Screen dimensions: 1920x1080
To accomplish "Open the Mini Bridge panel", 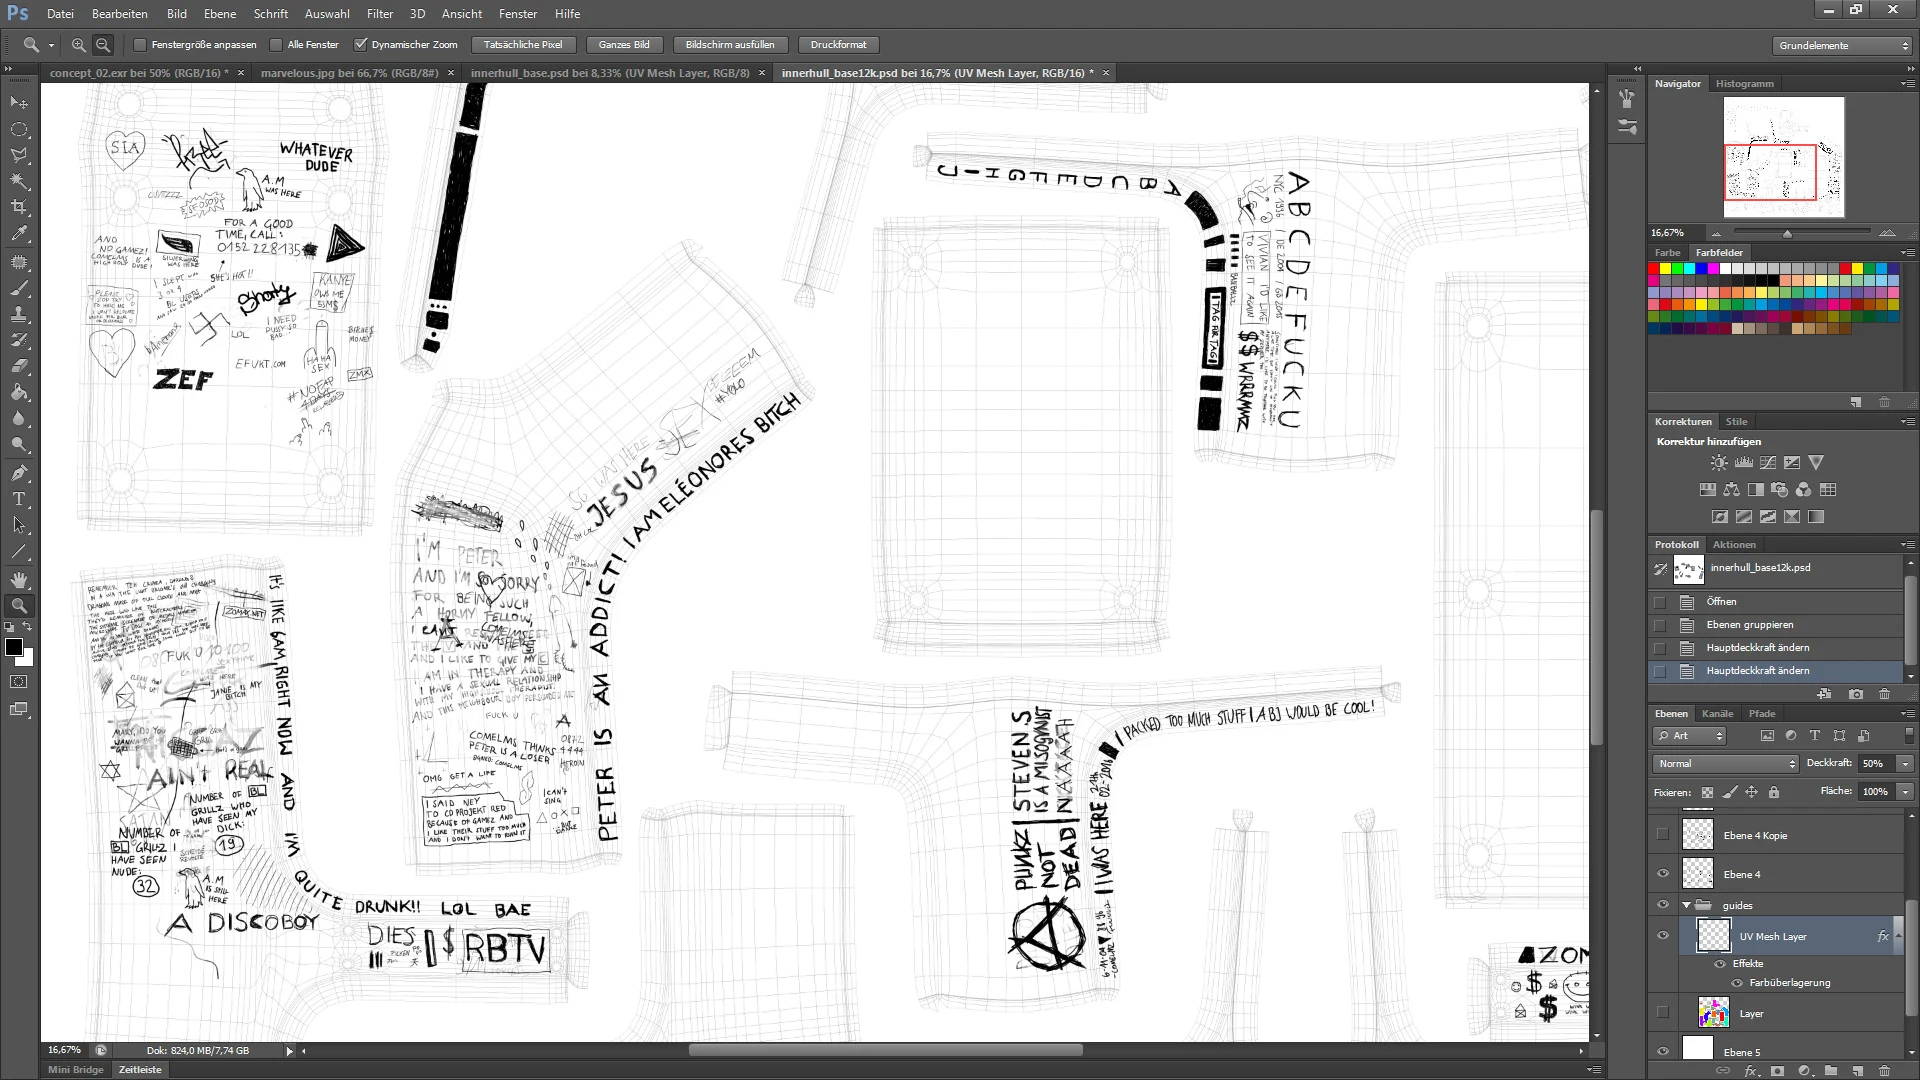I will (x=76, y=1070).
